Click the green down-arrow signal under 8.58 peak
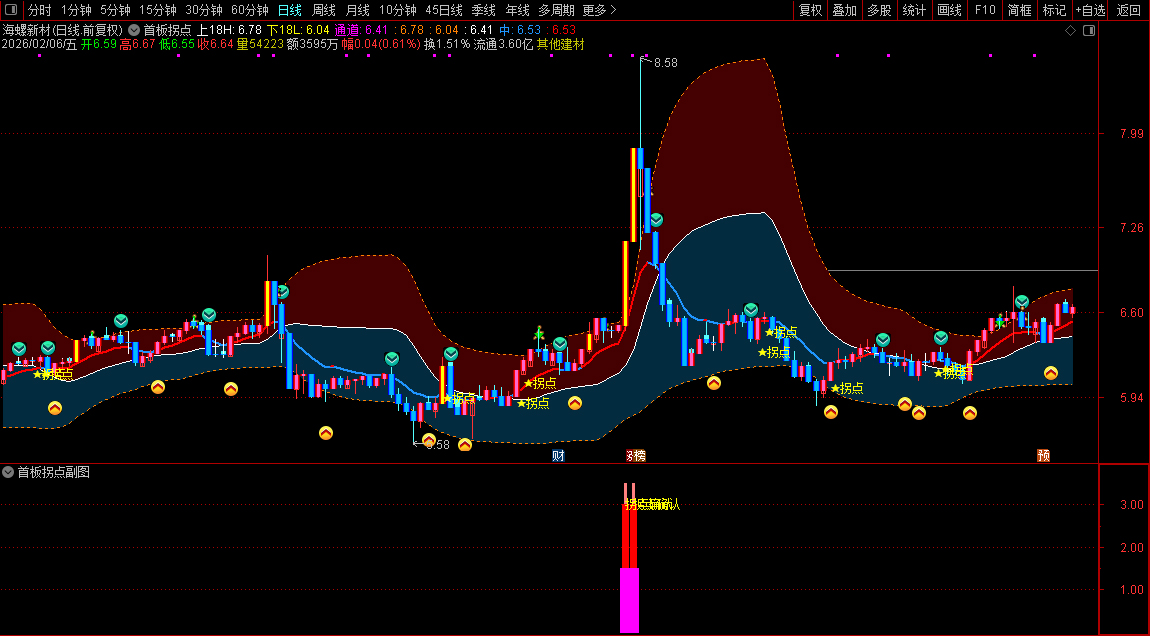This screenshot has height=636, width=1150. point(656,219)
